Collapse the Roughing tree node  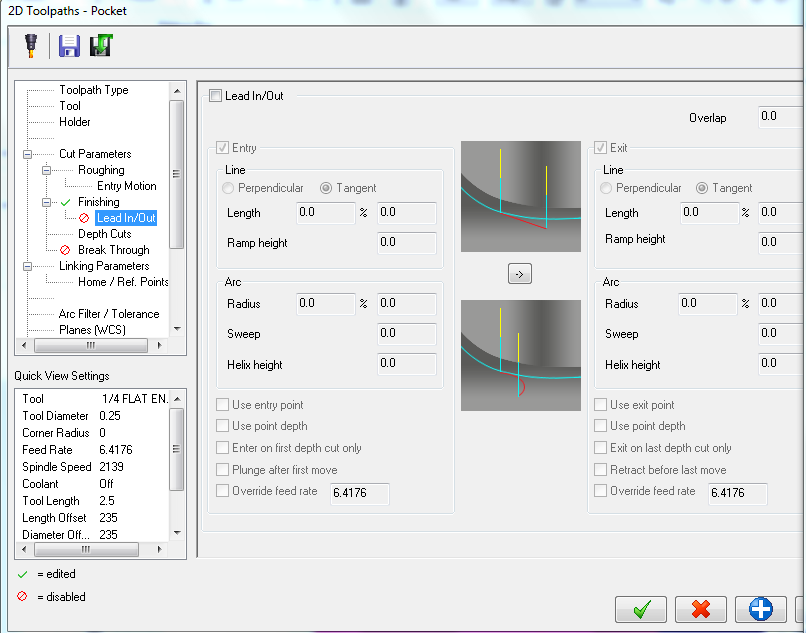46,170
